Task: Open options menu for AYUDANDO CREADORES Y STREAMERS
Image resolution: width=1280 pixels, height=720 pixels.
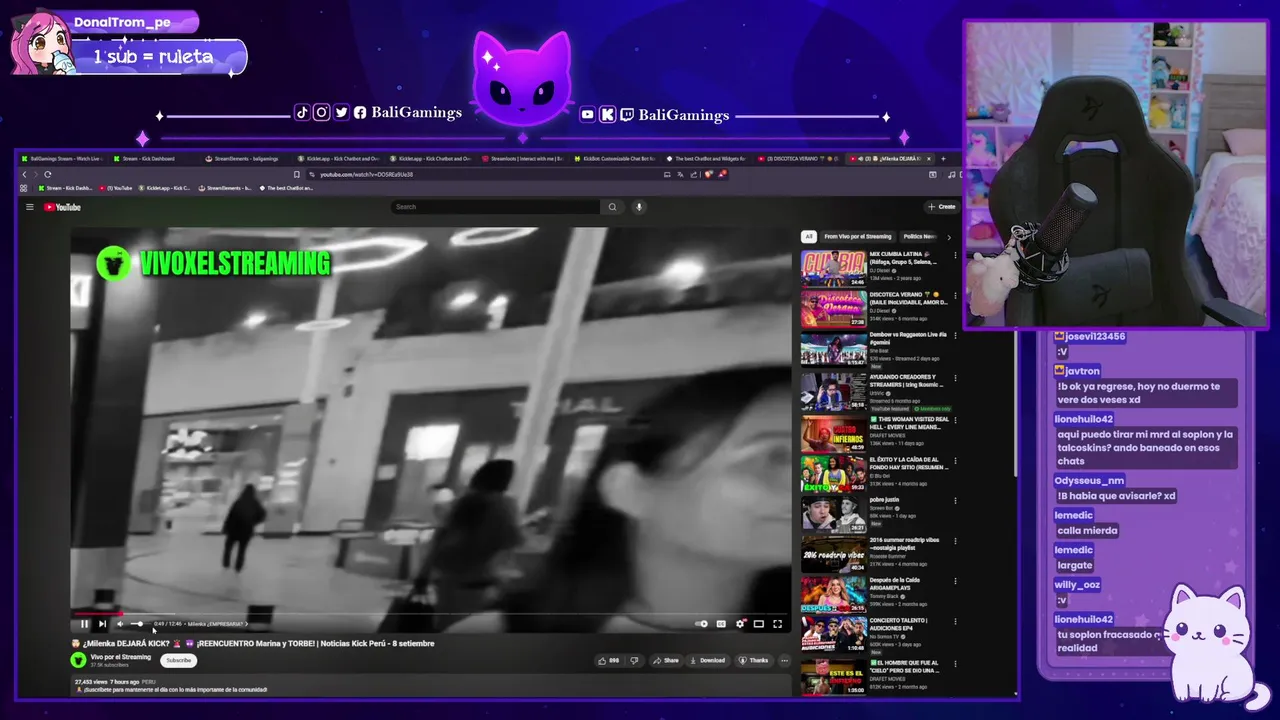Action: coord(955,378)
